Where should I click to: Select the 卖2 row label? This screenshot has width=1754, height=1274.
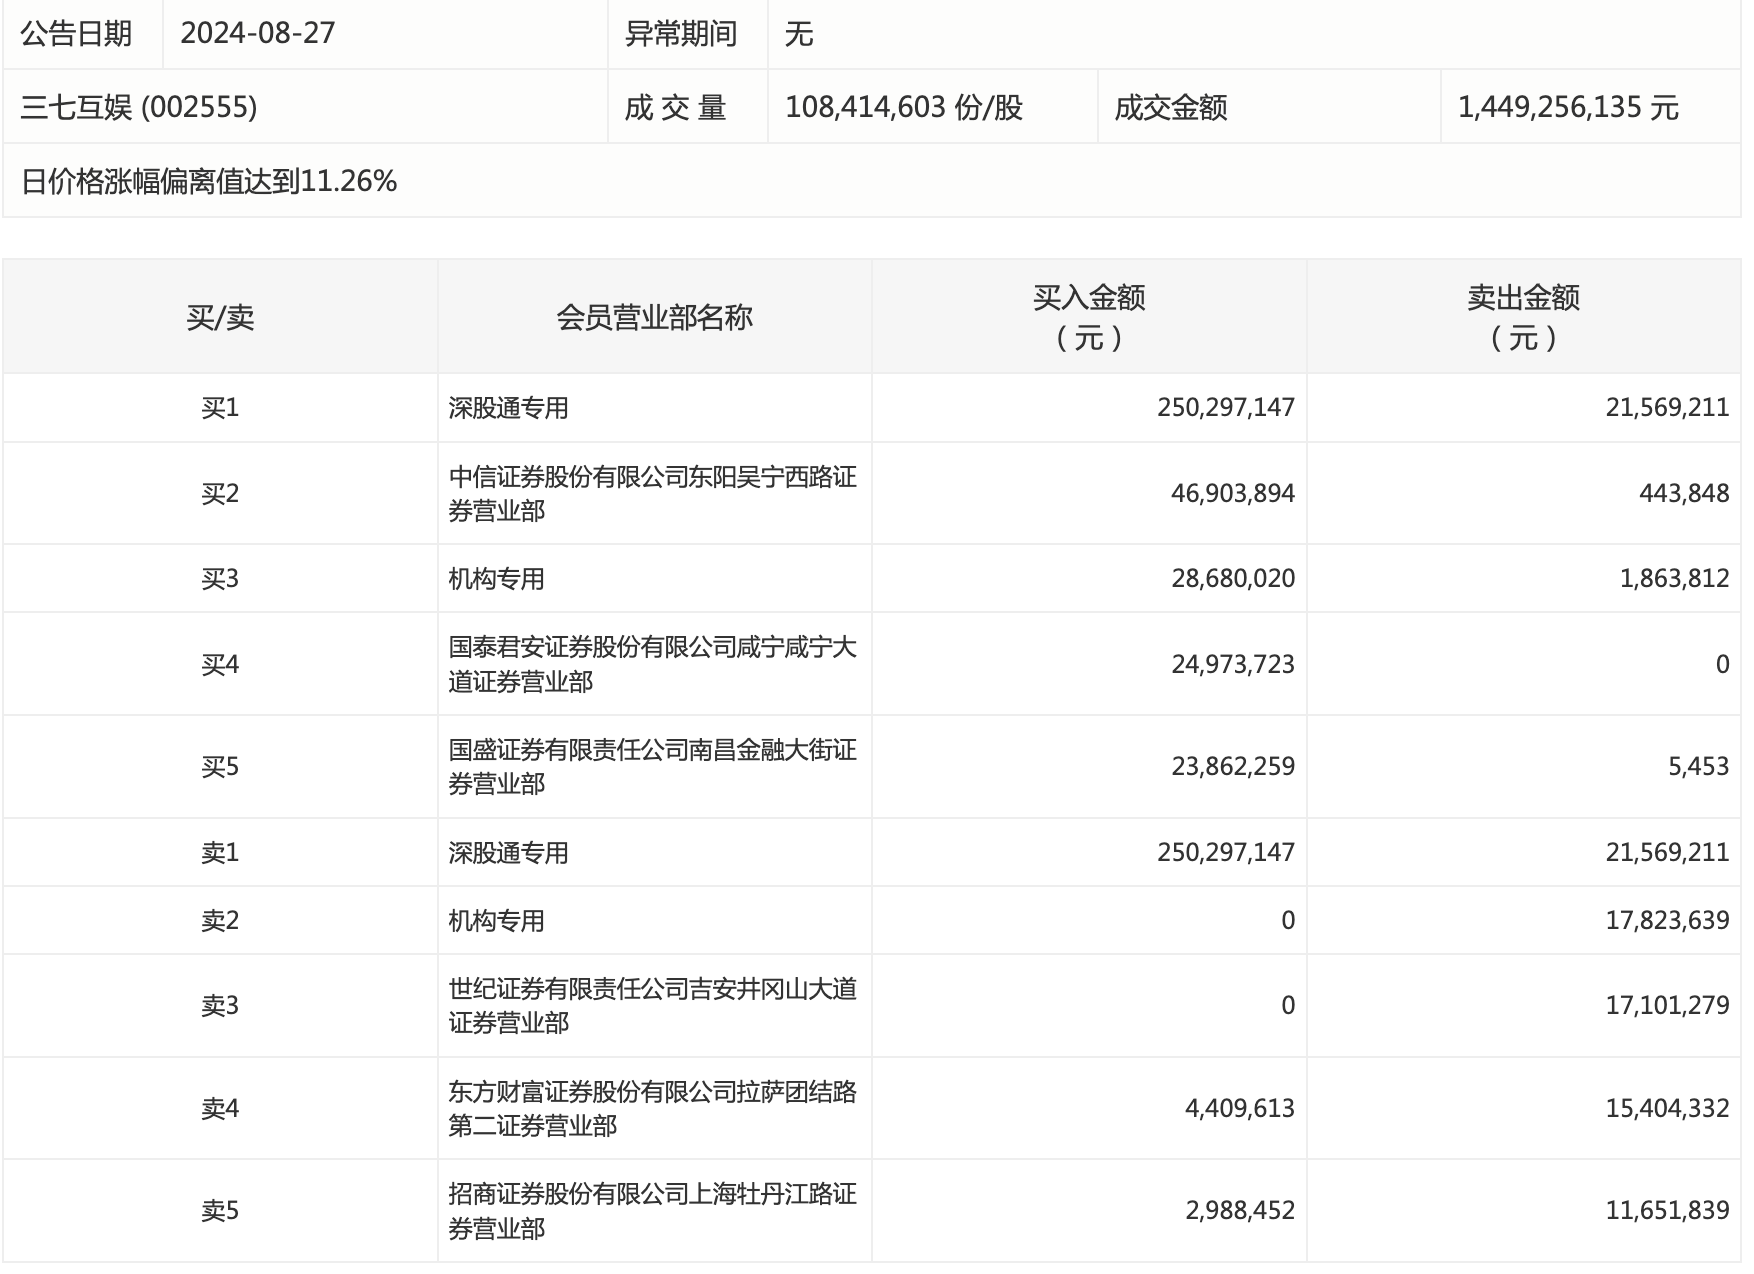coord(220,921)
